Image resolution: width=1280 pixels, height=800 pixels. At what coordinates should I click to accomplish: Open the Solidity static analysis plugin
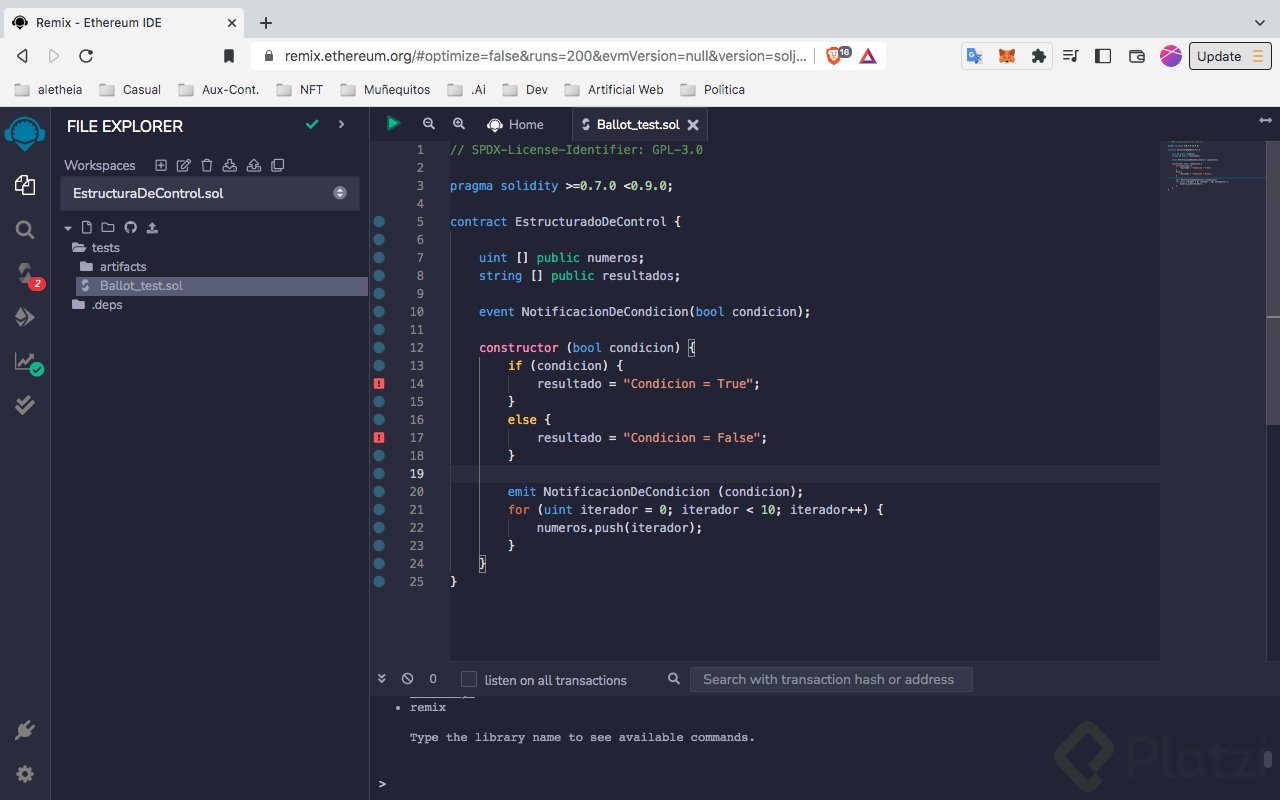click(x=26, y=362)
